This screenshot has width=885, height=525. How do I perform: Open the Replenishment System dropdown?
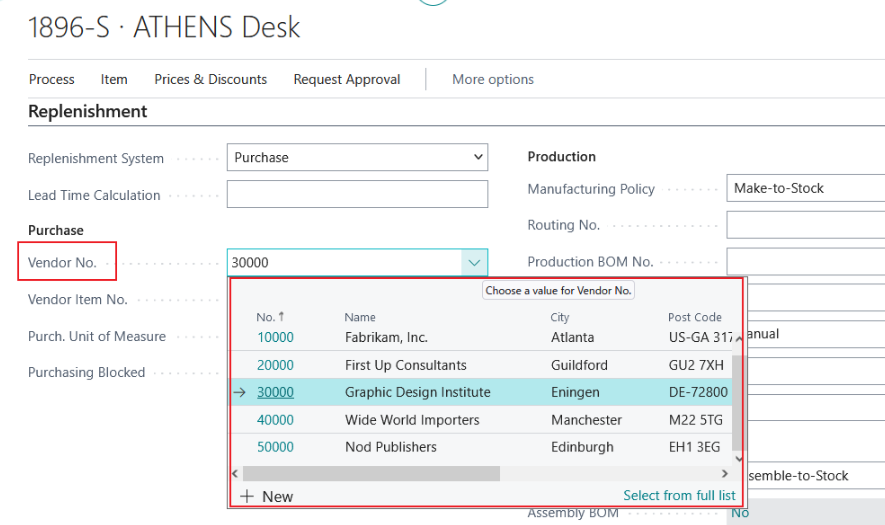(357, 158)
